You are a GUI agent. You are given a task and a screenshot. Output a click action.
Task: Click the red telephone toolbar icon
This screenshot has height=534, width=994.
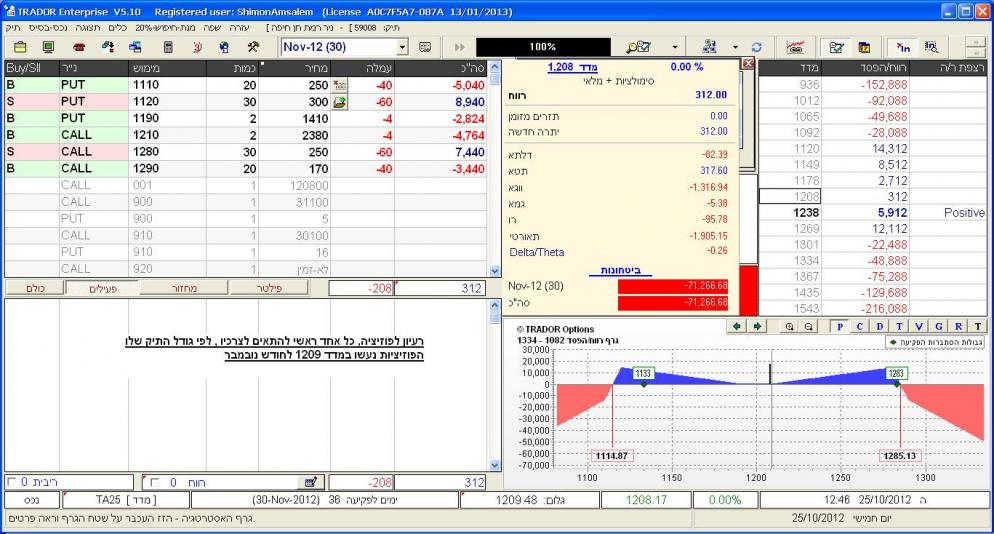click(x=79, y=47)
